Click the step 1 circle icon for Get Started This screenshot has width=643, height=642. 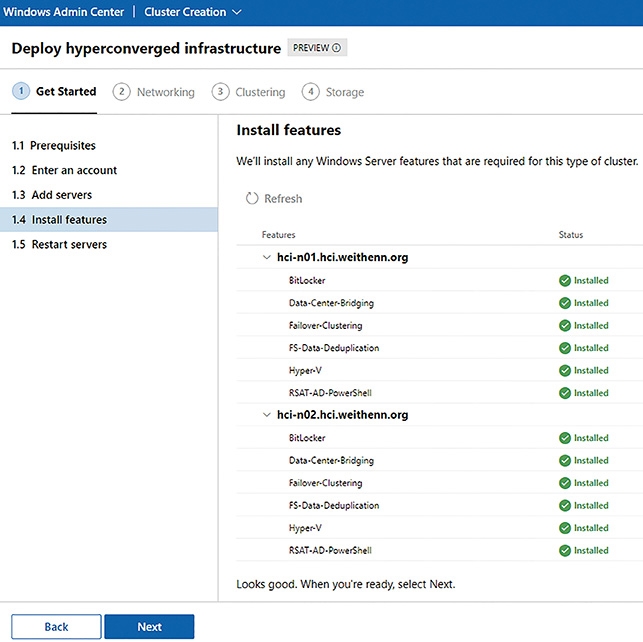[21, 91]
